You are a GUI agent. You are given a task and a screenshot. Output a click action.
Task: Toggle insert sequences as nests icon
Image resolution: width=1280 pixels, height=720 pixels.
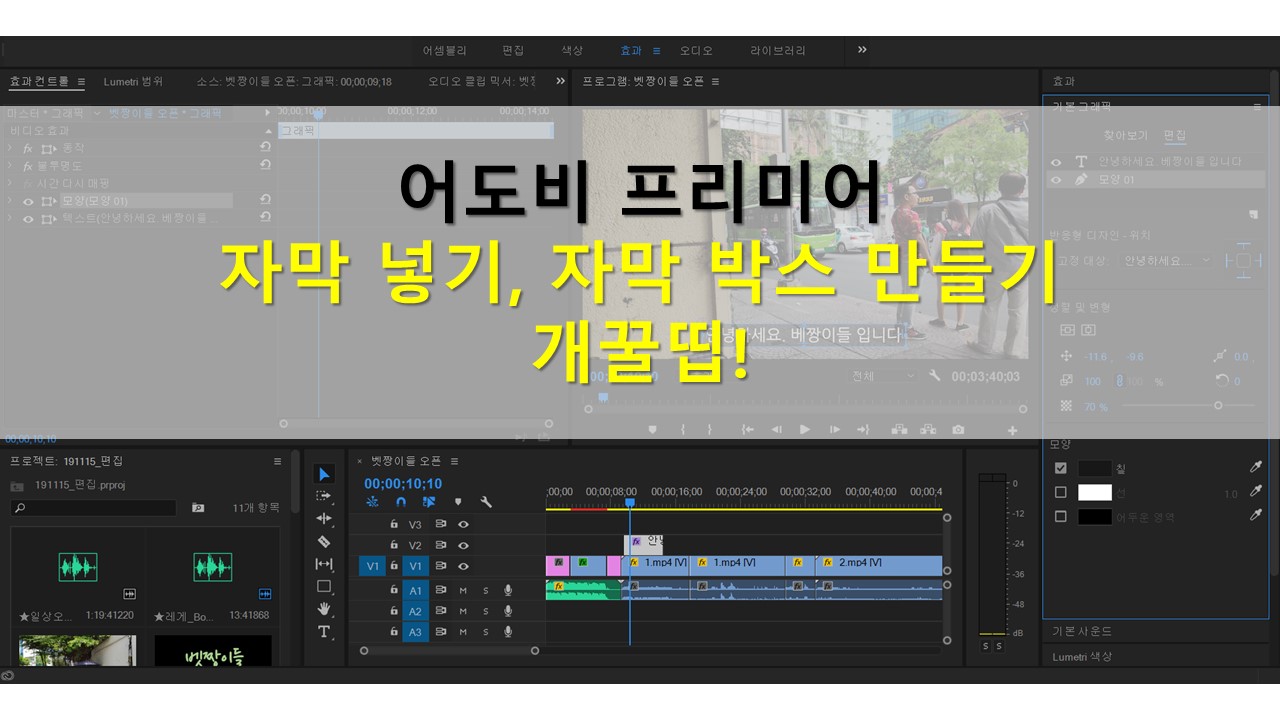tap(373, 502)
